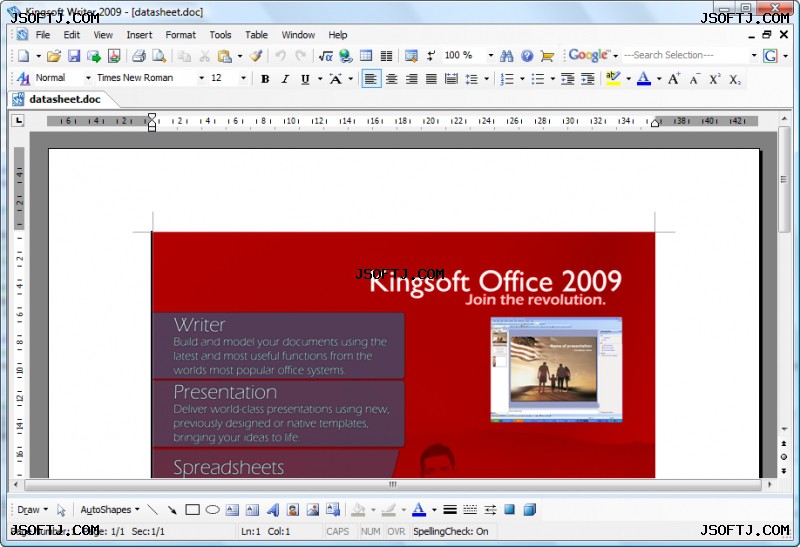Image resolution: width=800 pixels, height=547 pixels.
Task: Open the Edit menu
Action: (71, 35)
